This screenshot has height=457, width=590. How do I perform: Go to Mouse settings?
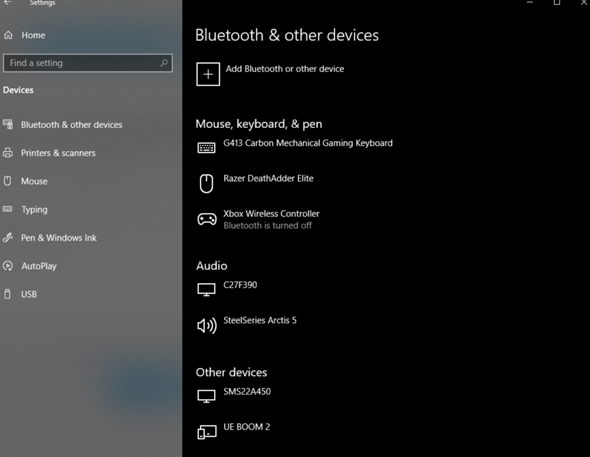click(34, 181)
